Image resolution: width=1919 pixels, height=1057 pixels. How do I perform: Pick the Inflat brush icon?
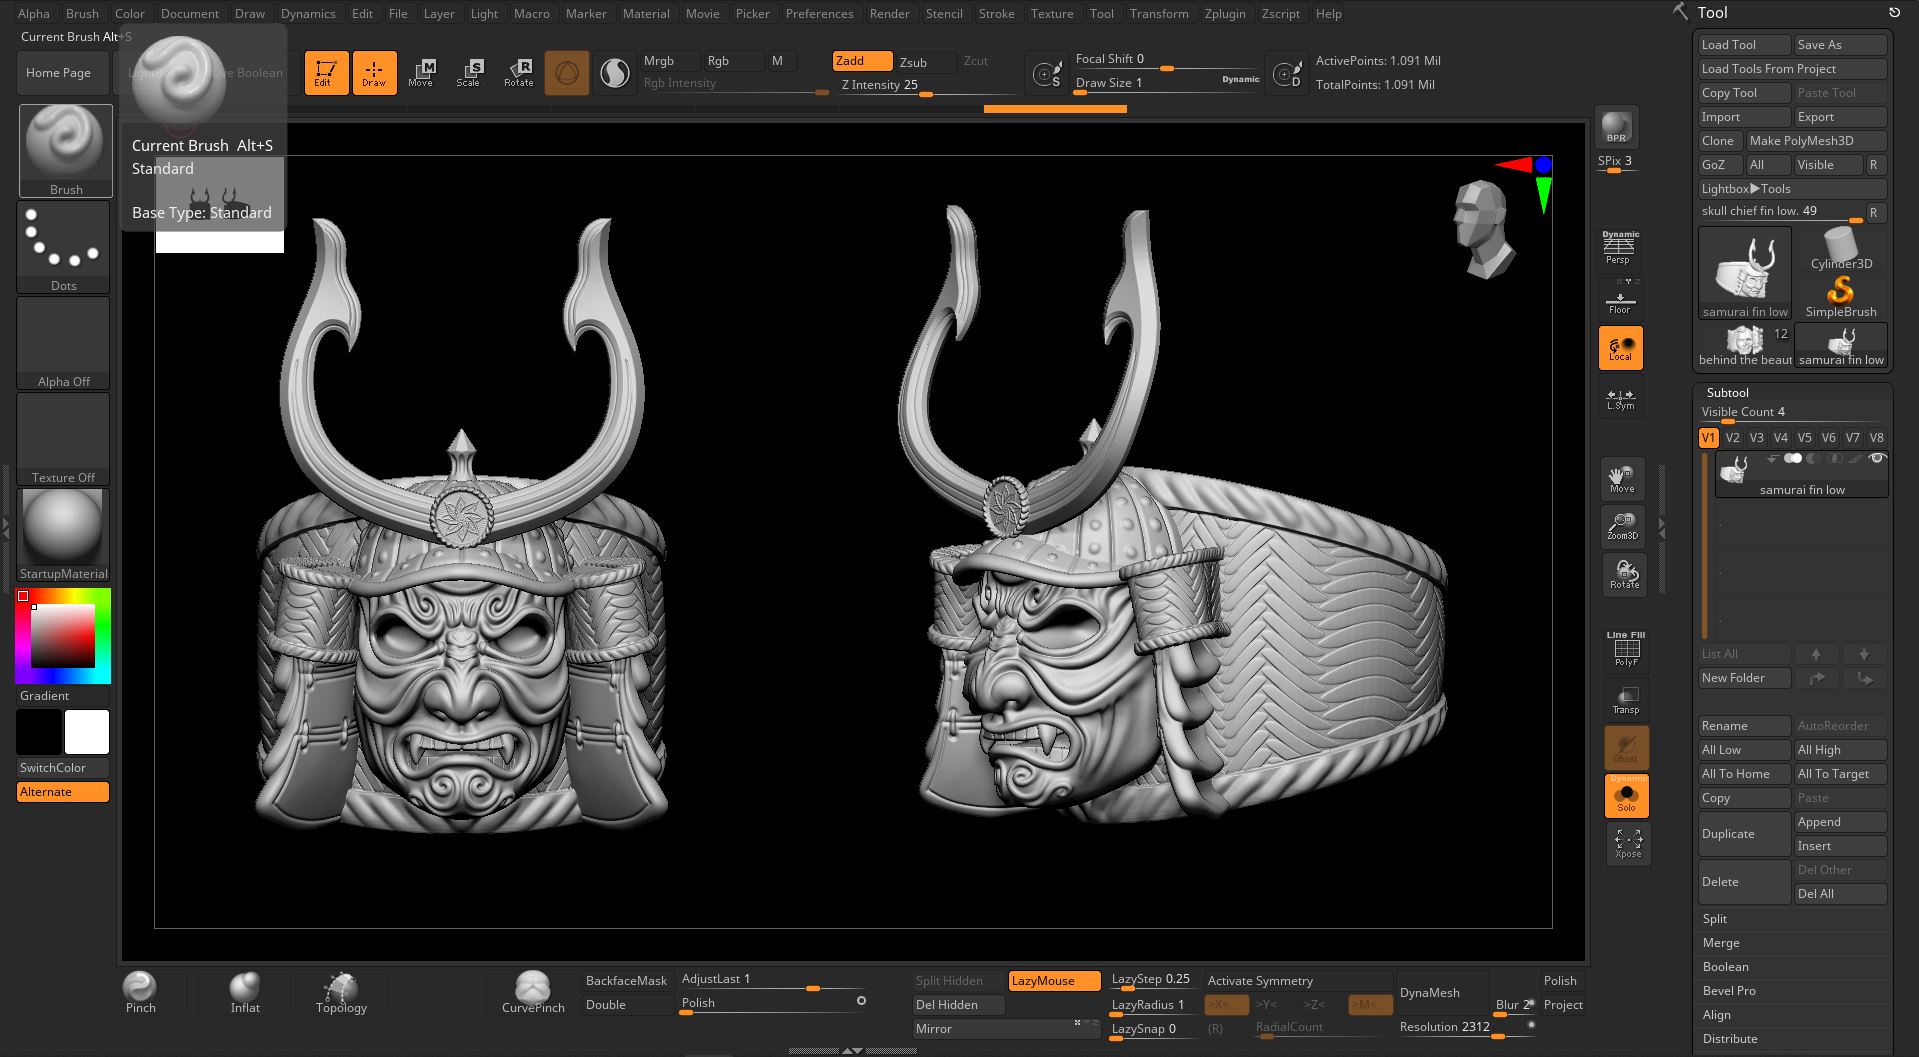point(245,992)
